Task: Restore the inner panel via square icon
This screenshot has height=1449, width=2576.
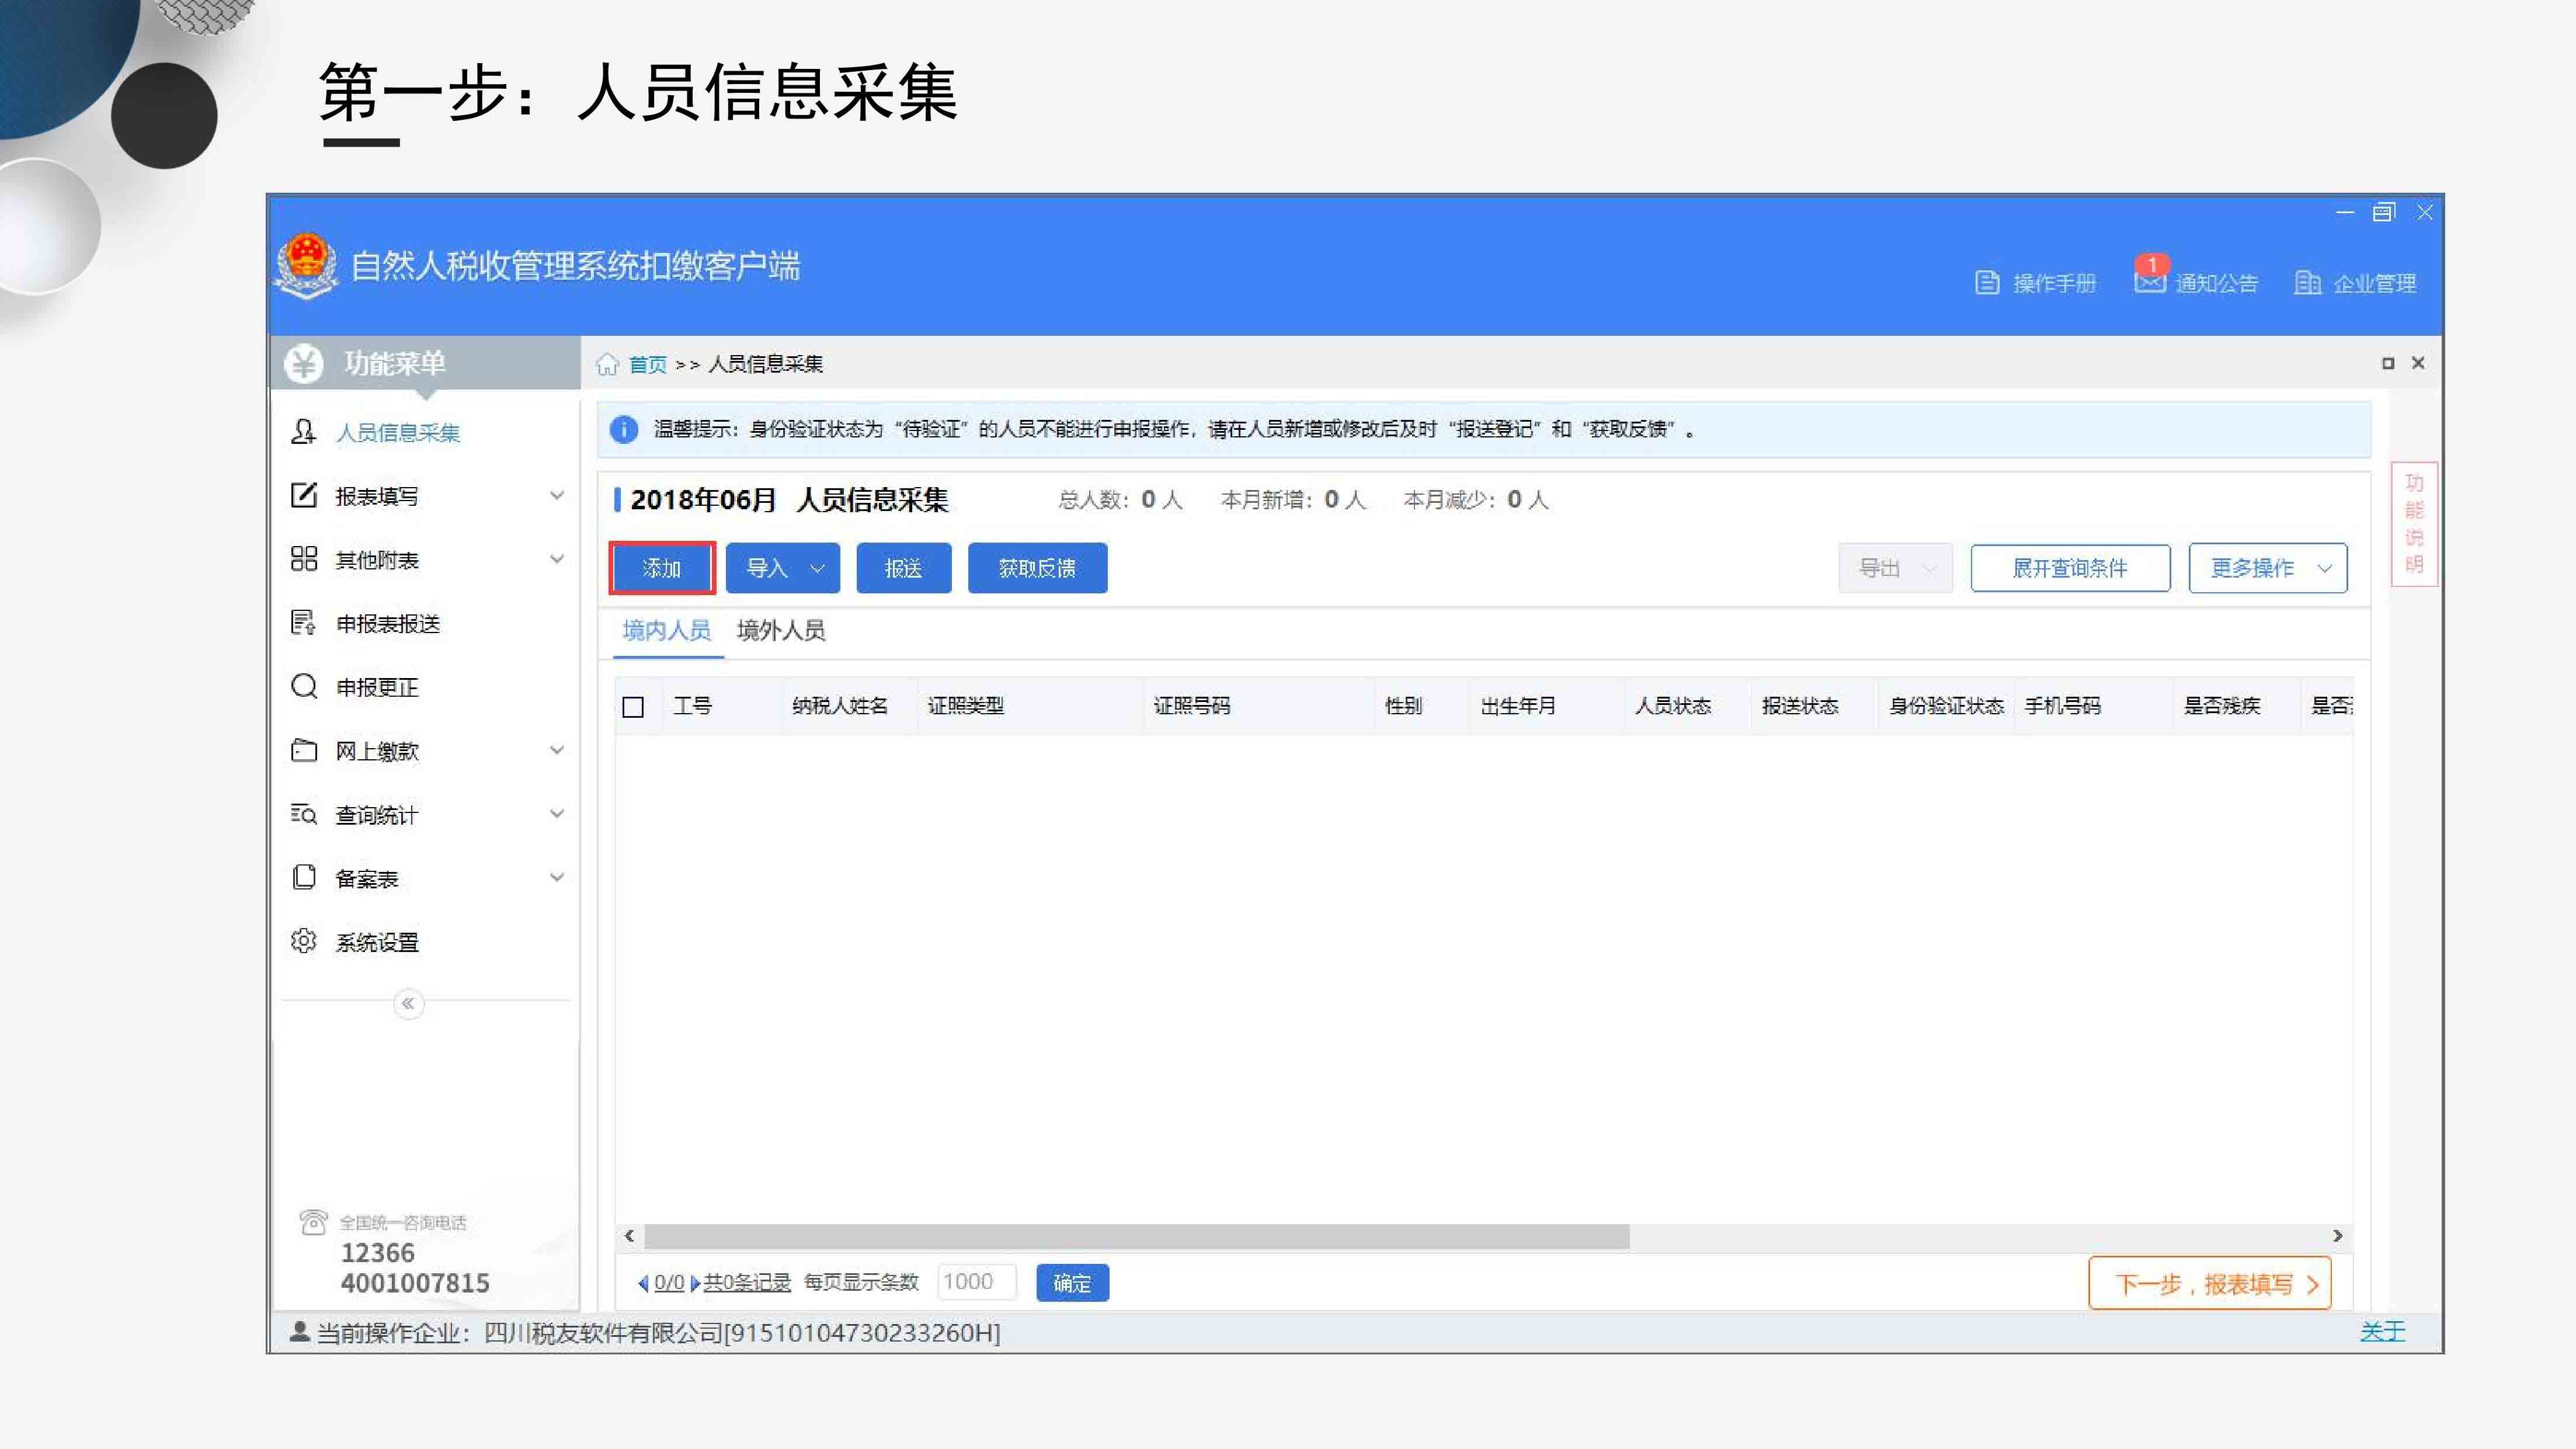Action: [2387, 363]
